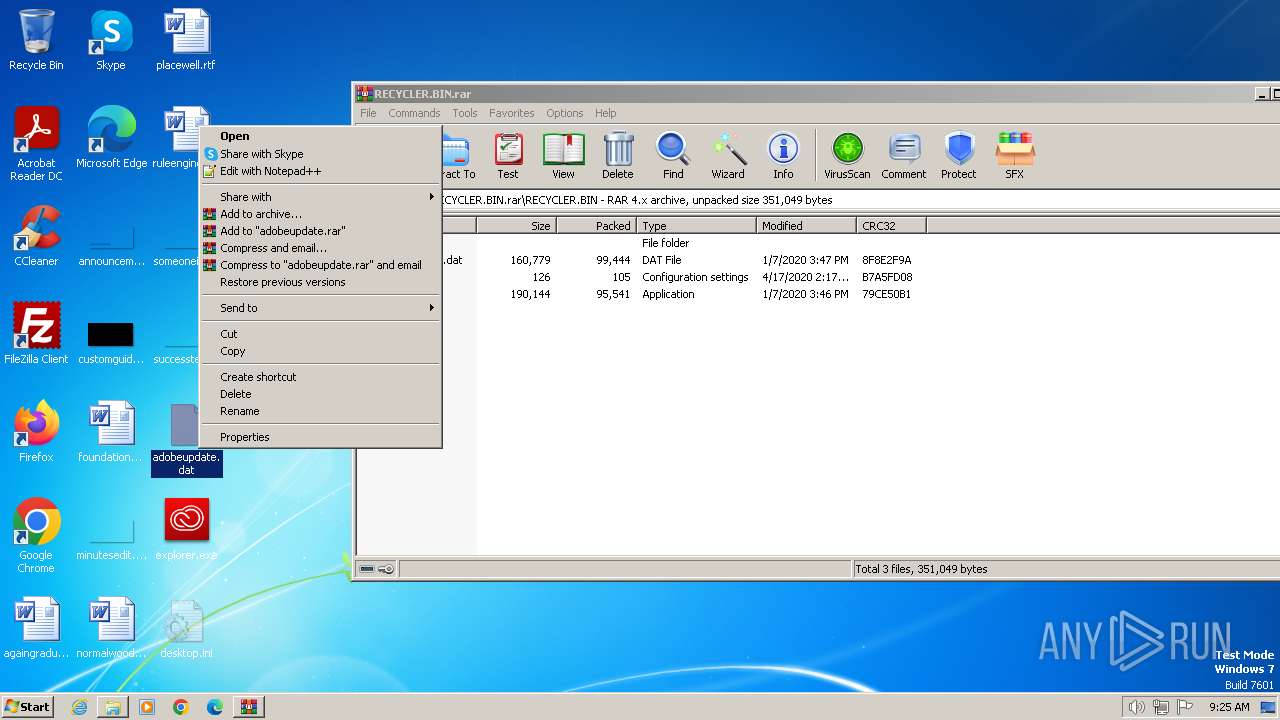Click the volume icon in system tray

(x=1136, y=707)
